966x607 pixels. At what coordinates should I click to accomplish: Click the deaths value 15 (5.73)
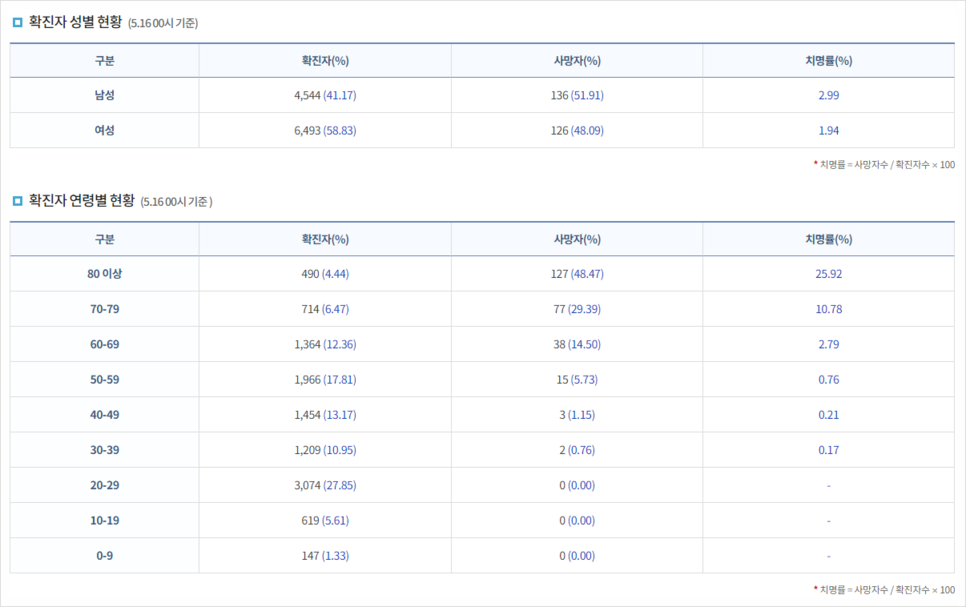pos(577,379)
